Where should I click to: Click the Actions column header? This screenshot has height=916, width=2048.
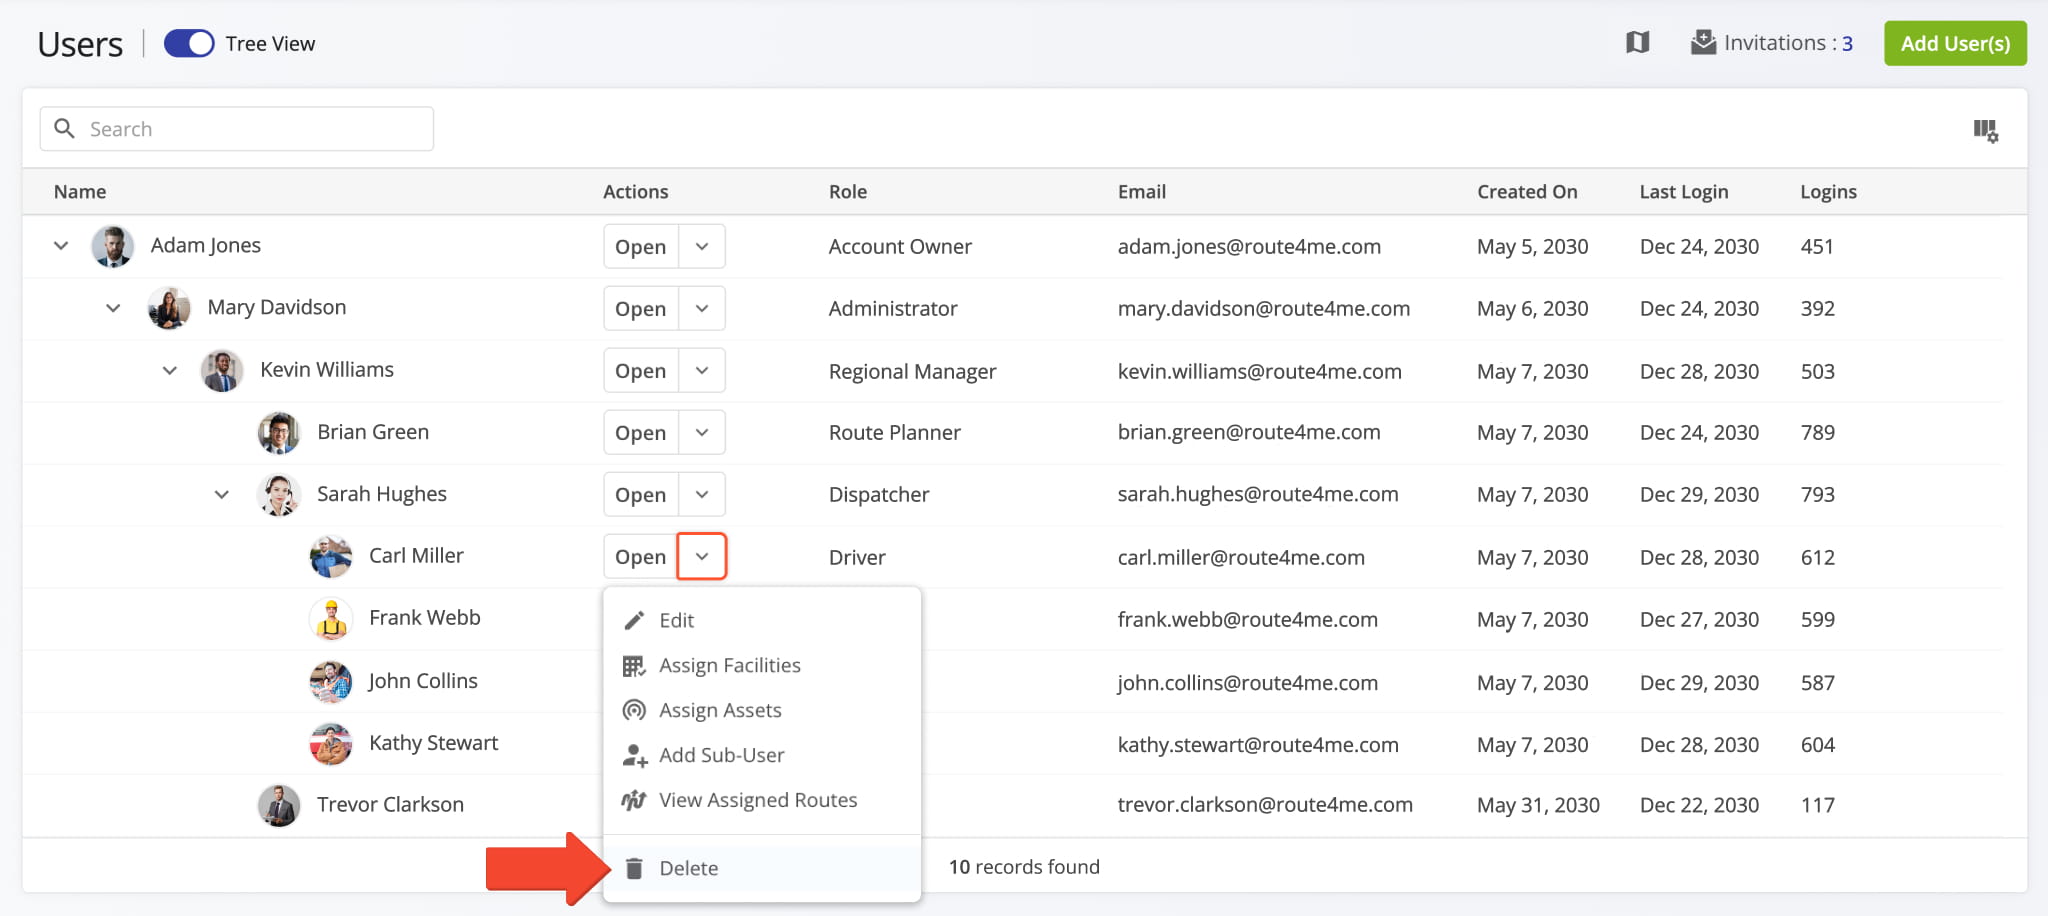pos(635,191)
